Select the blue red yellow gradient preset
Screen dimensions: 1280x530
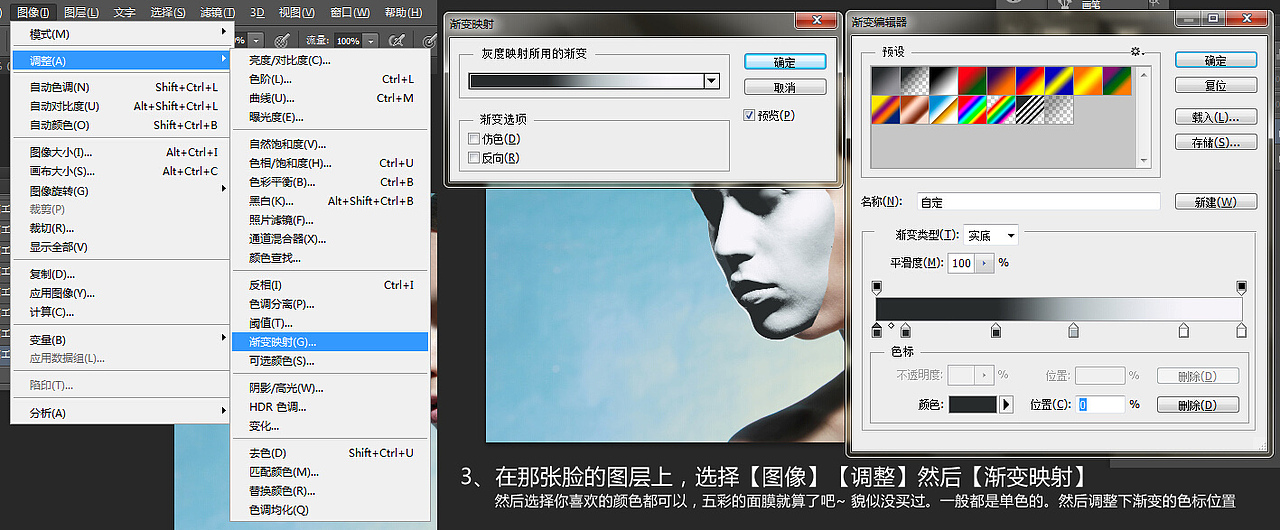coord(1031,81)
